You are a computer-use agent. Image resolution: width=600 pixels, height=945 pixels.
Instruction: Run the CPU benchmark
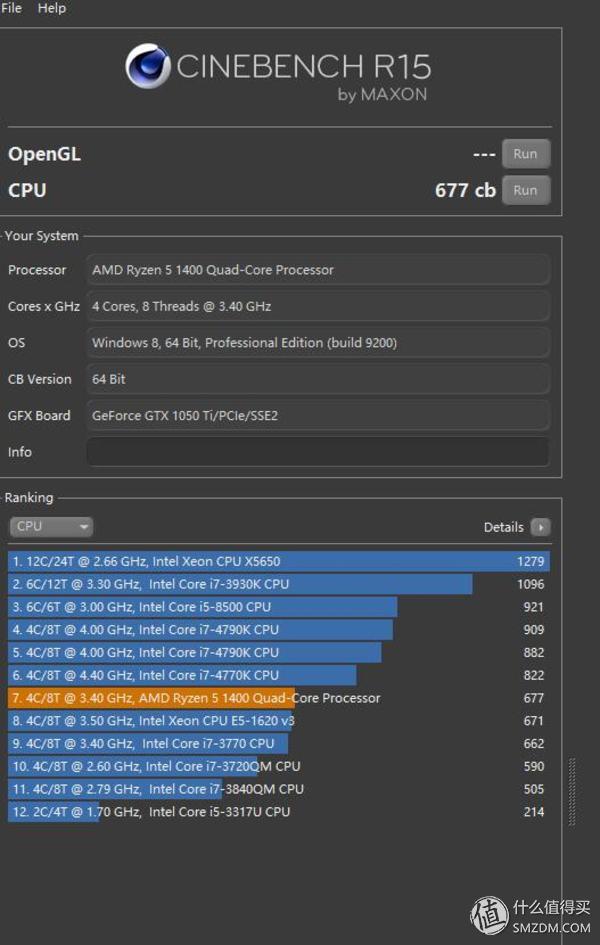[525, 190]
